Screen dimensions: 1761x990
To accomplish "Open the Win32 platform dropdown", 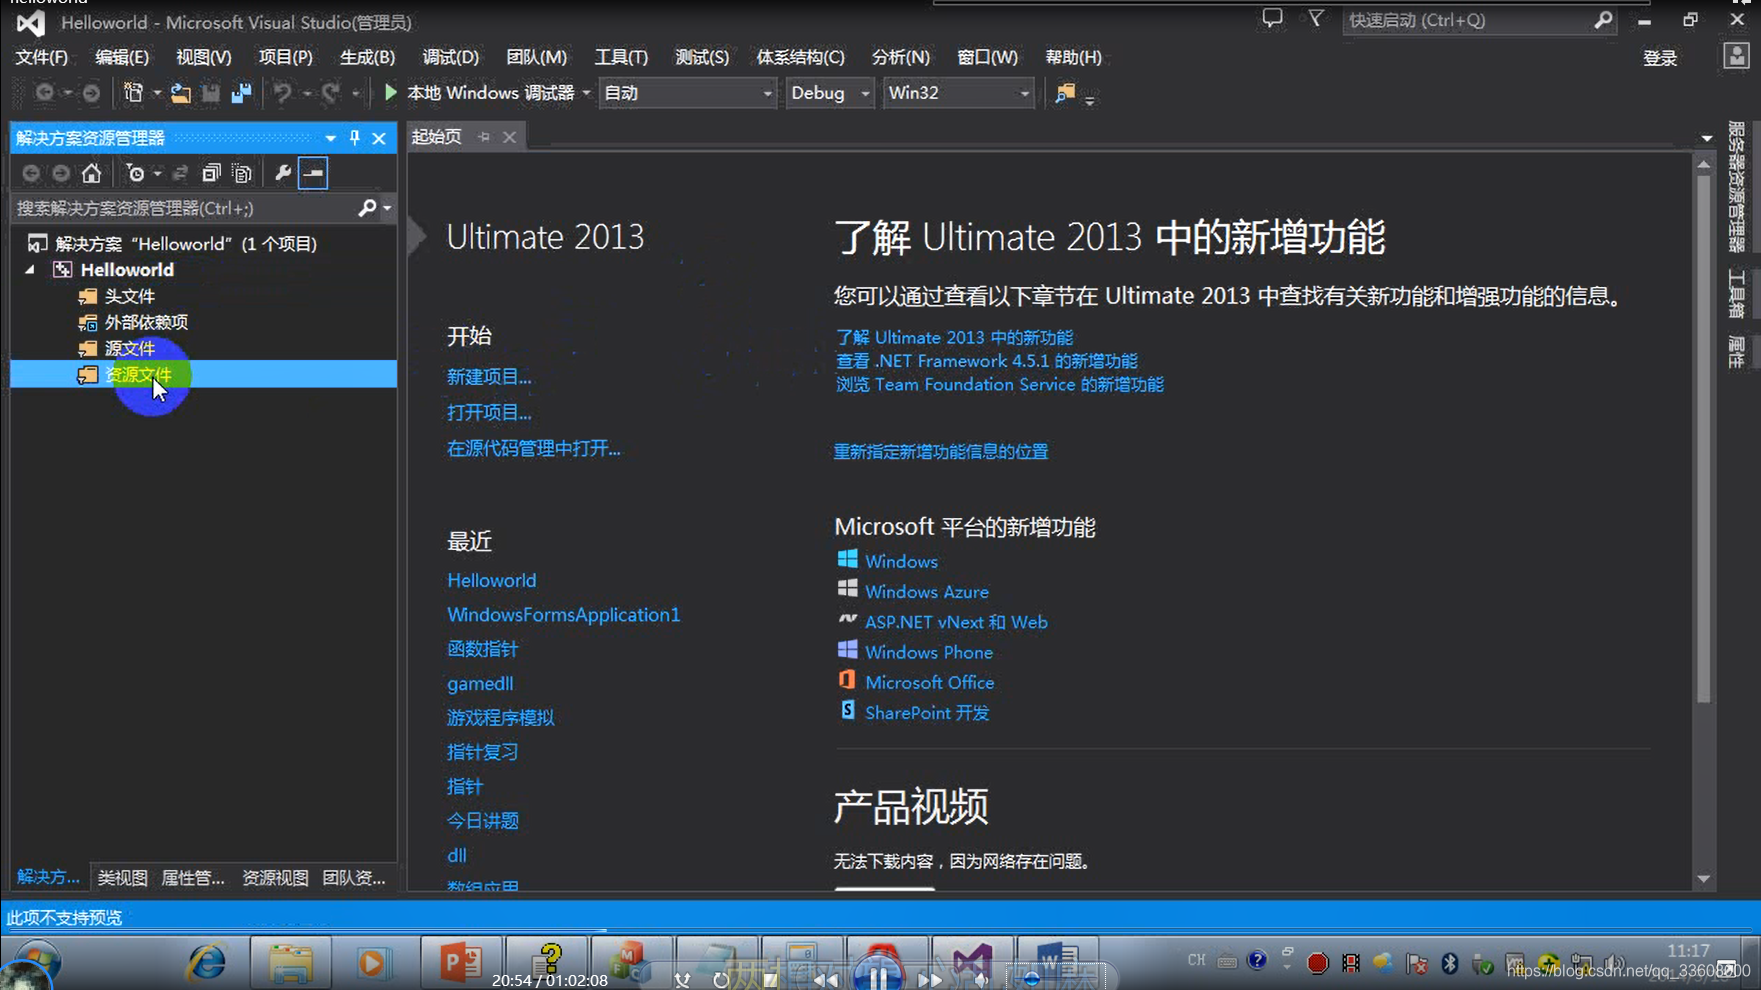I will pos(957,93).
